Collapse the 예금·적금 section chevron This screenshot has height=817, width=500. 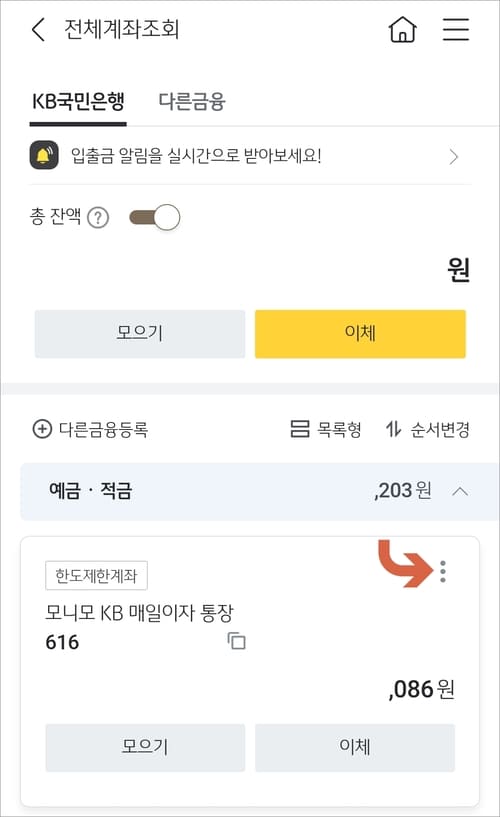460,491
